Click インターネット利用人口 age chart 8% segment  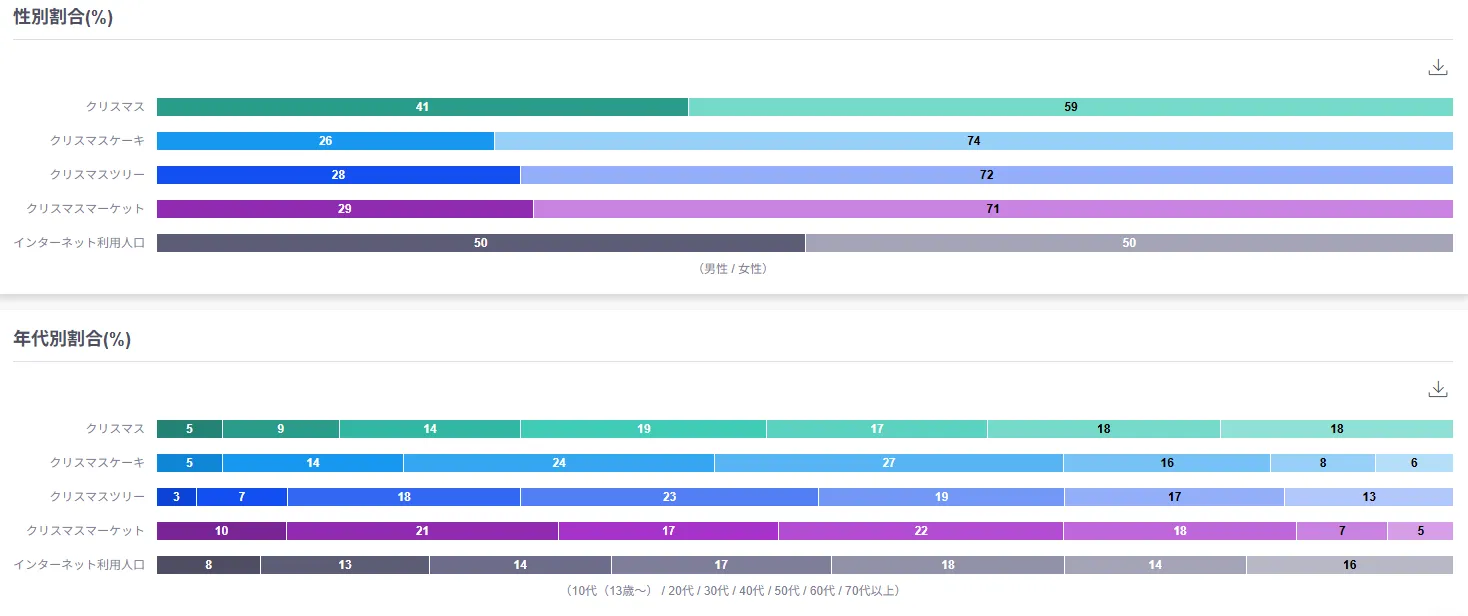click(x=208, y=565)
